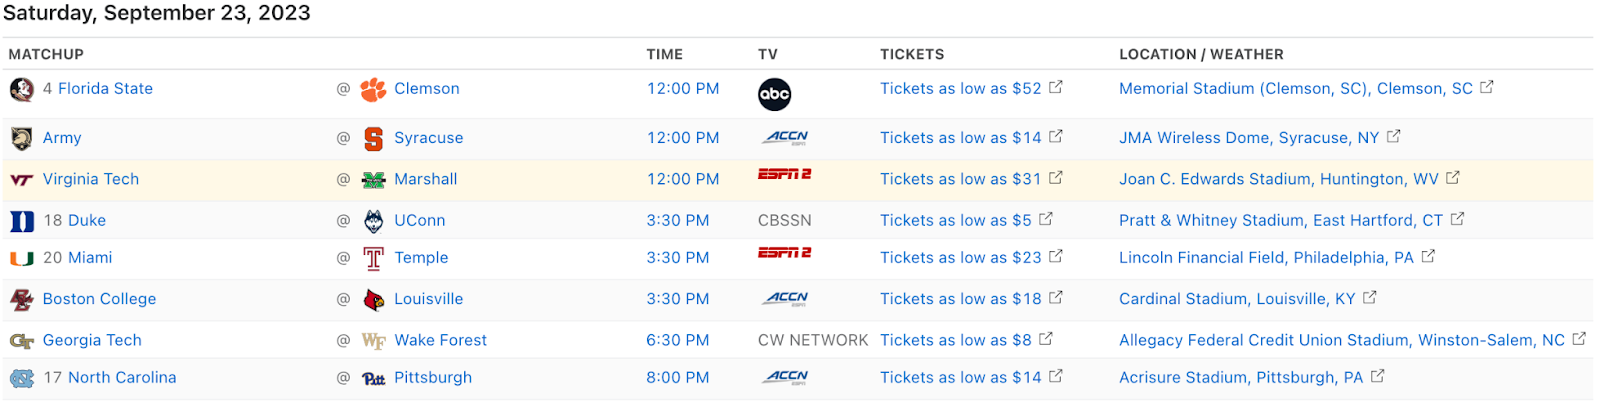Click the external link icon beside Memorial Stadium

[x=1486, y=87]
